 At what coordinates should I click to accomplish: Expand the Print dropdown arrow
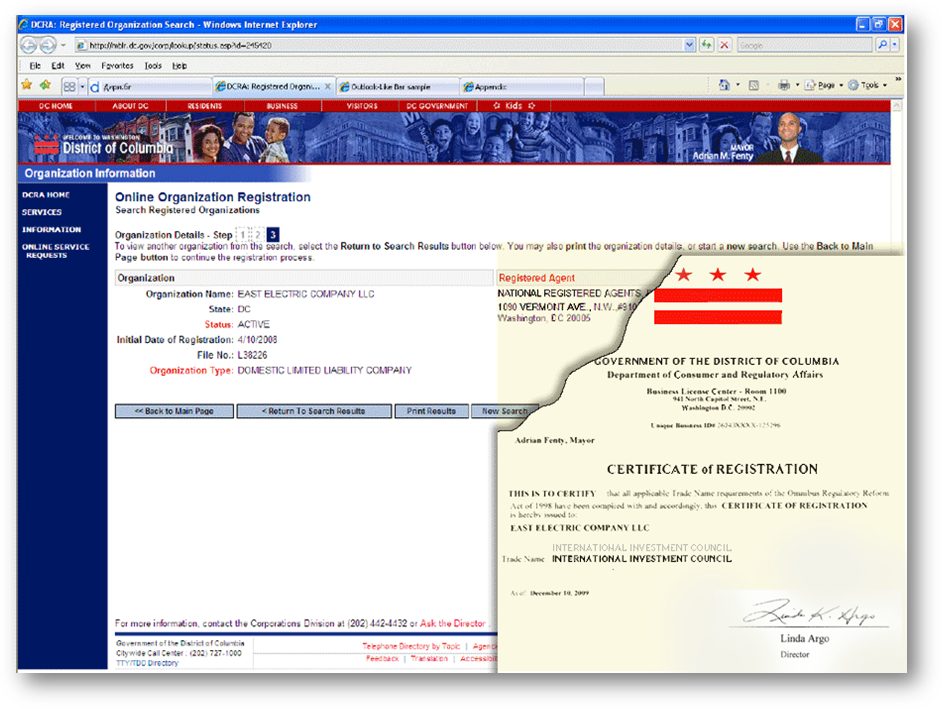(797, 85)
